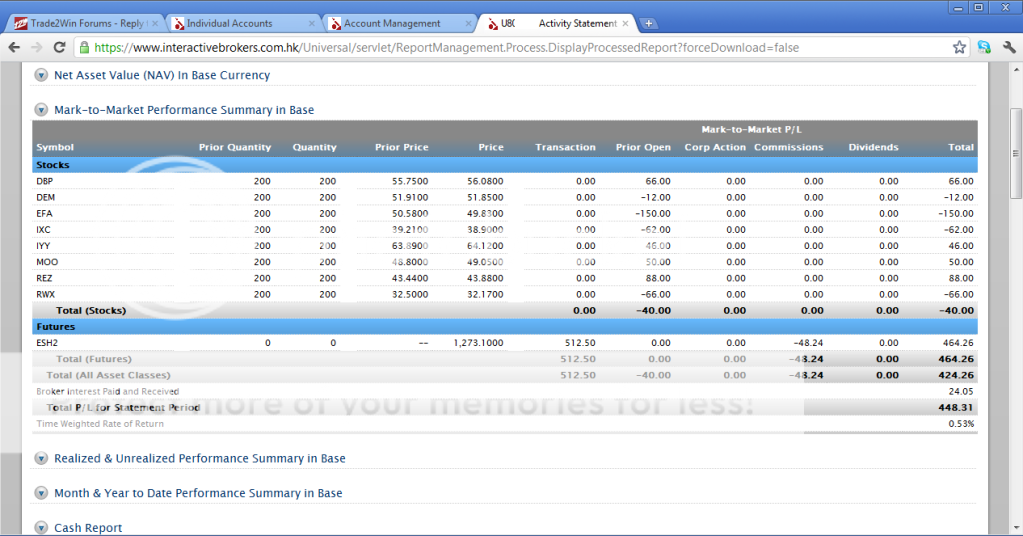
Task: Switch to Trade2Win Forums tab
Action: [82, 23]
